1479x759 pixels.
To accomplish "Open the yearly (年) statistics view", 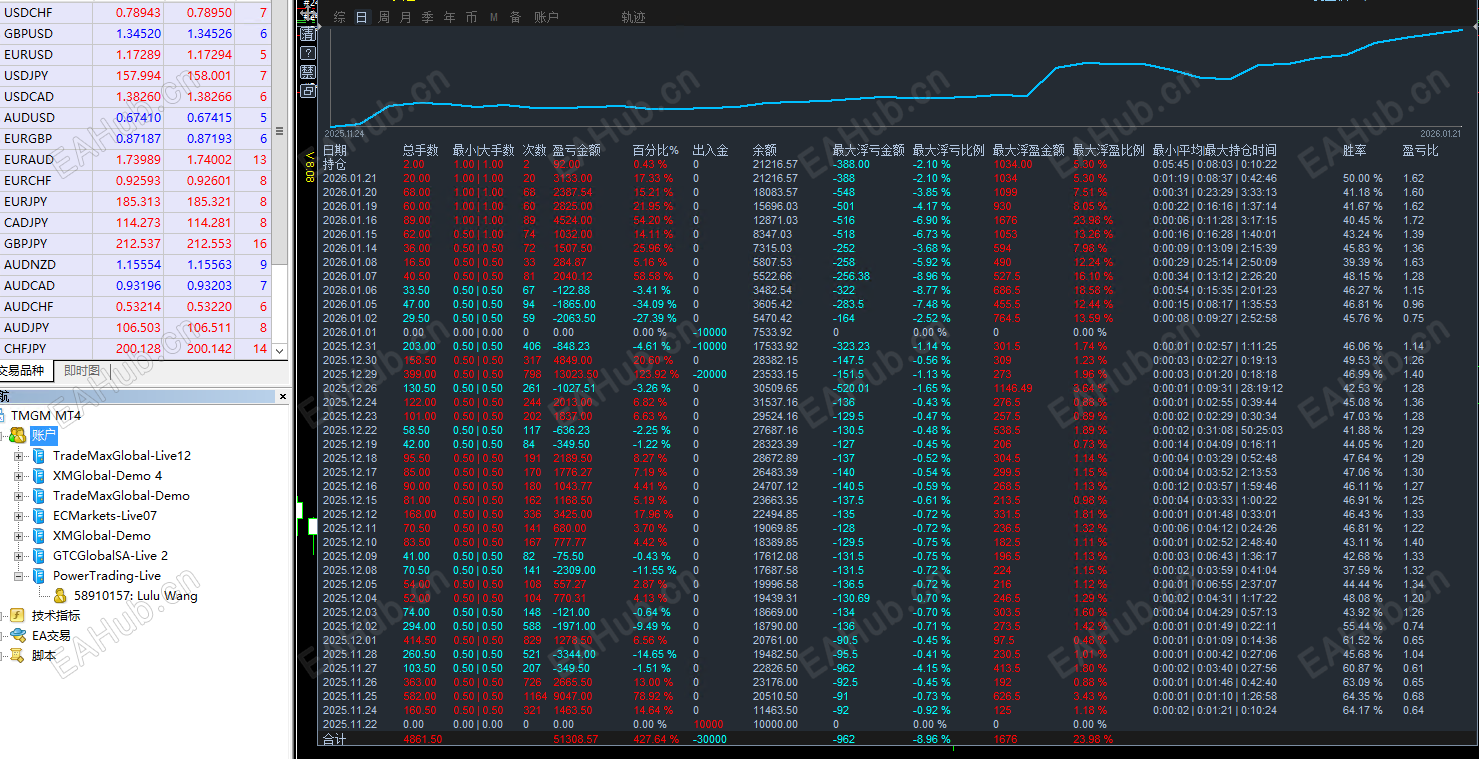I will [448, 16].
